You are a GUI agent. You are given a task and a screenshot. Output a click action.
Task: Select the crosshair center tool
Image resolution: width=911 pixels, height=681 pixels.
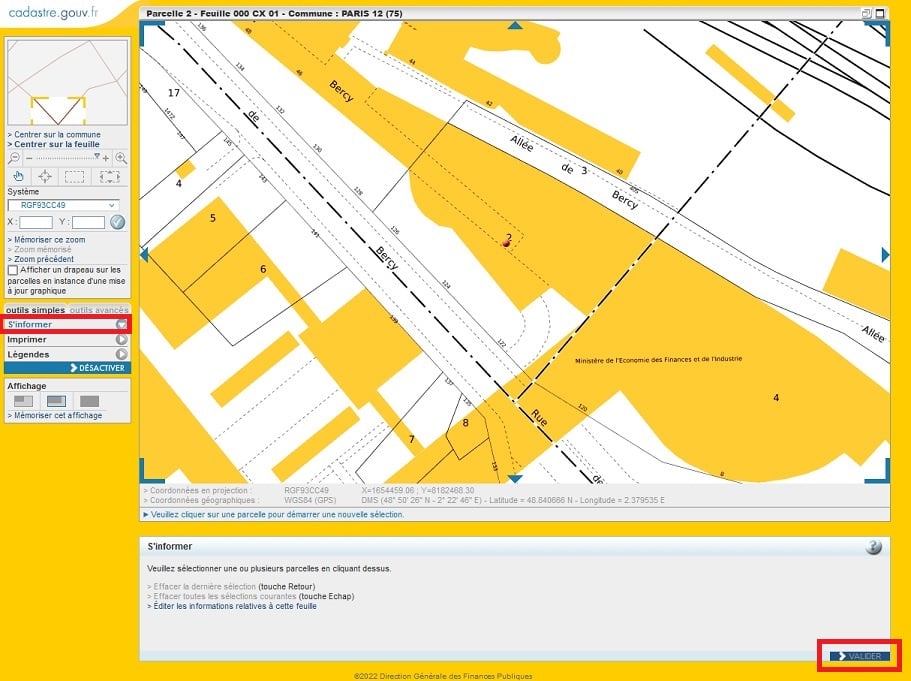tap(45, 176)
